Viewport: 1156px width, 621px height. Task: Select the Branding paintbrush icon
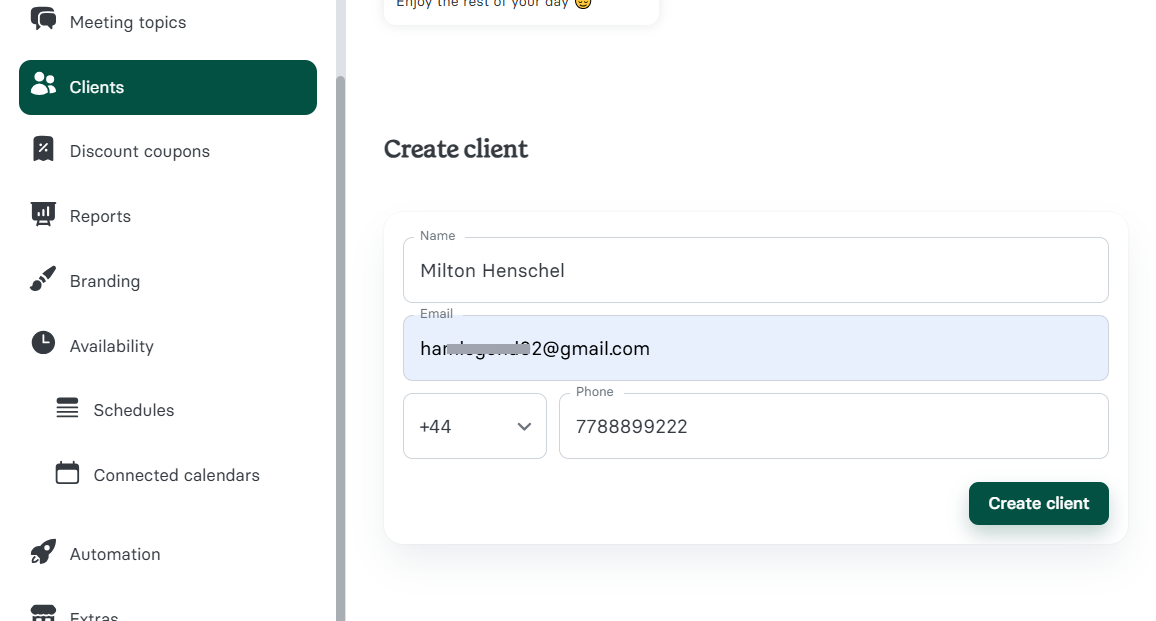(43, 280)
